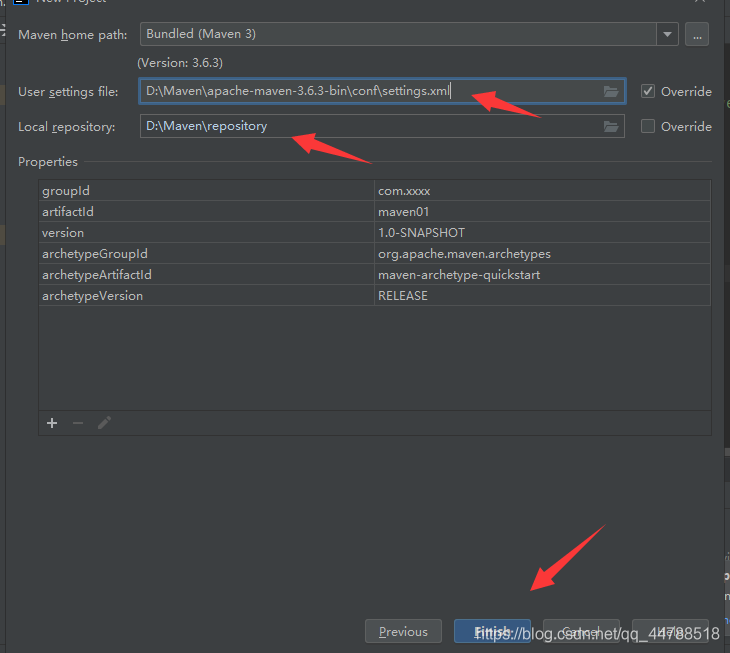Select the groupId property row
The width and height of the screenshot is (730, 653).
click(375, 191)
